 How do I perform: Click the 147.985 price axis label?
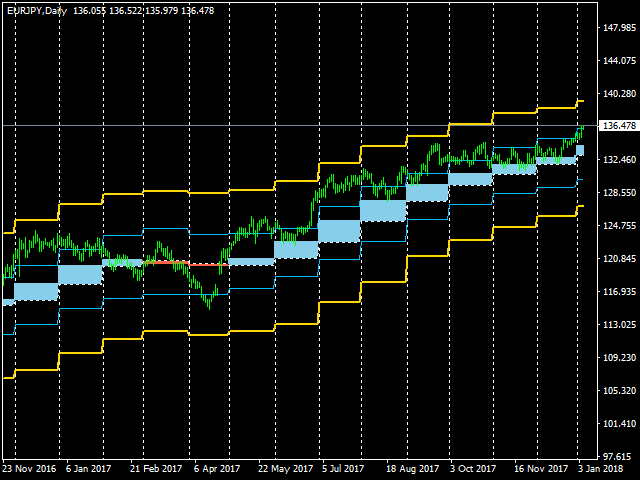coord(619,28)
